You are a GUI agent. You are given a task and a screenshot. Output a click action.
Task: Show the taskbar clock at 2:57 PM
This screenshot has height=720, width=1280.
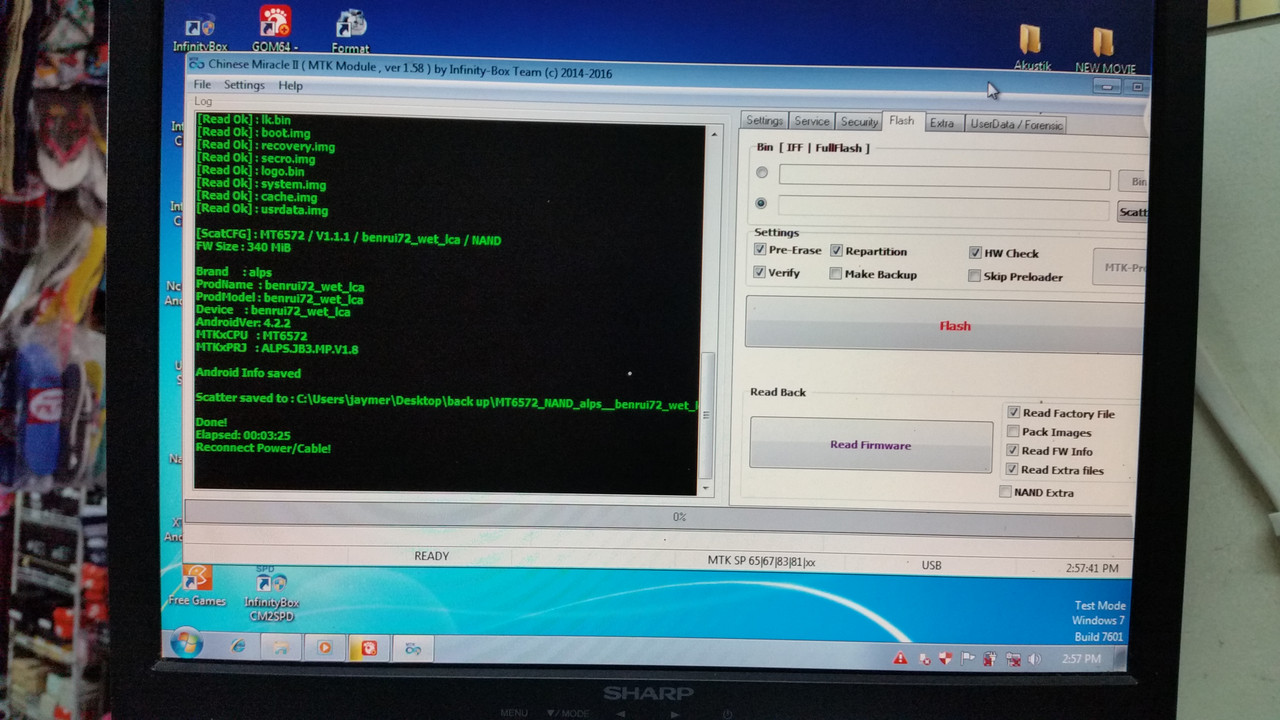[1080, 660]
